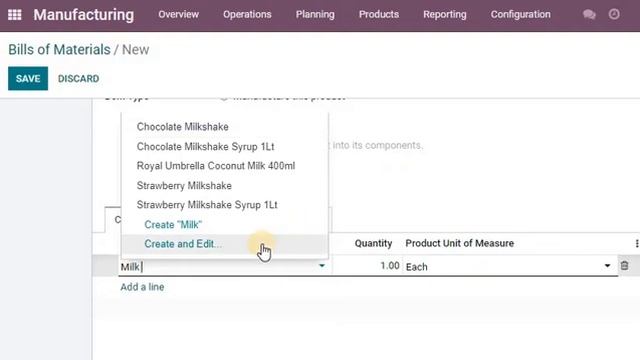Select Chocolate Milkshake from suggestions

coord(182,127)
